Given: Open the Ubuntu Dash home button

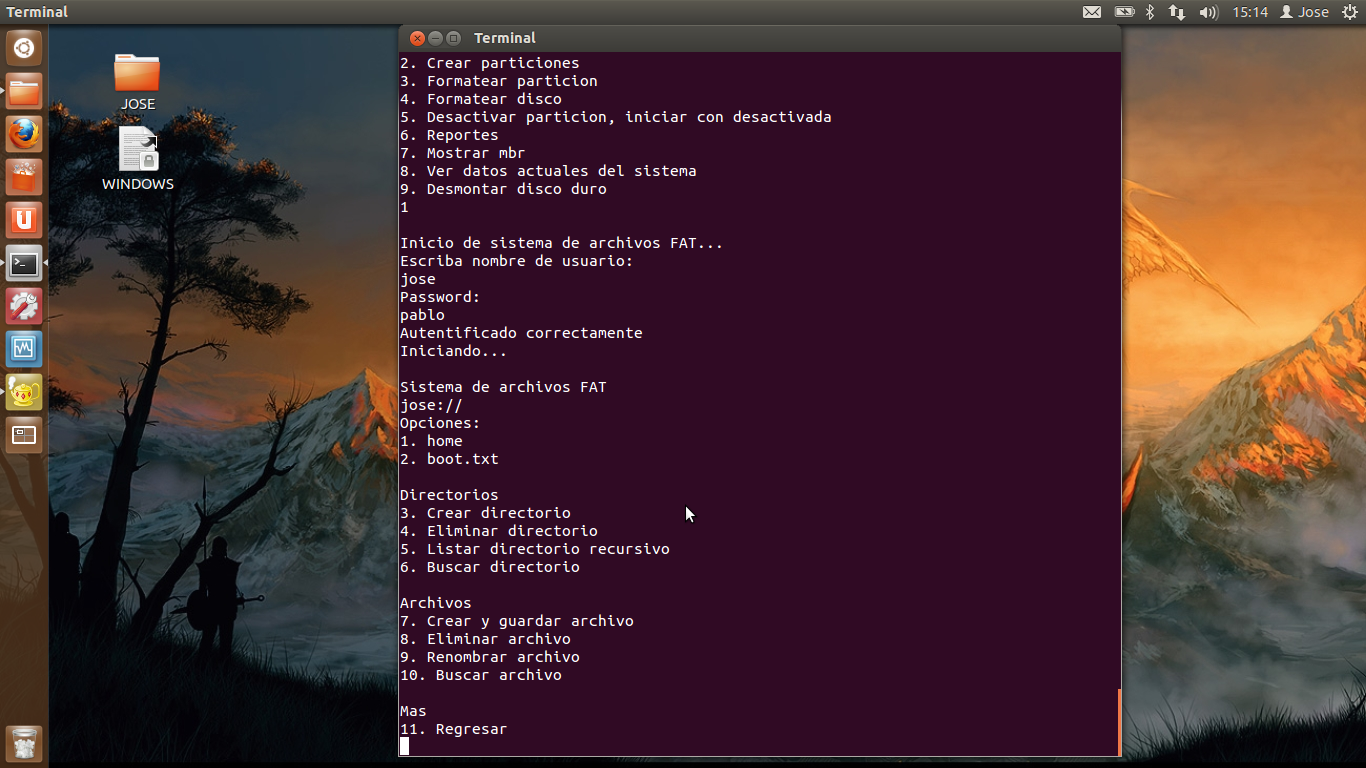Looking at the screenshot, I should pyautogui.click(x=24, y=48).
